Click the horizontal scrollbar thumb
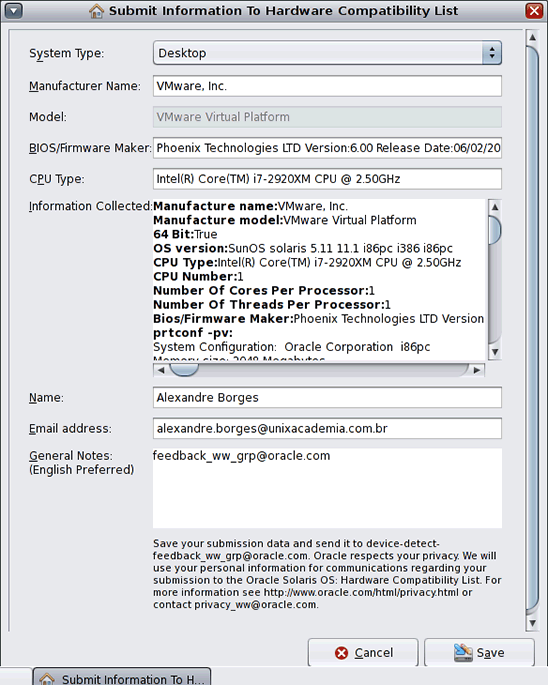548x685 pixels. [x=184, y=370]
